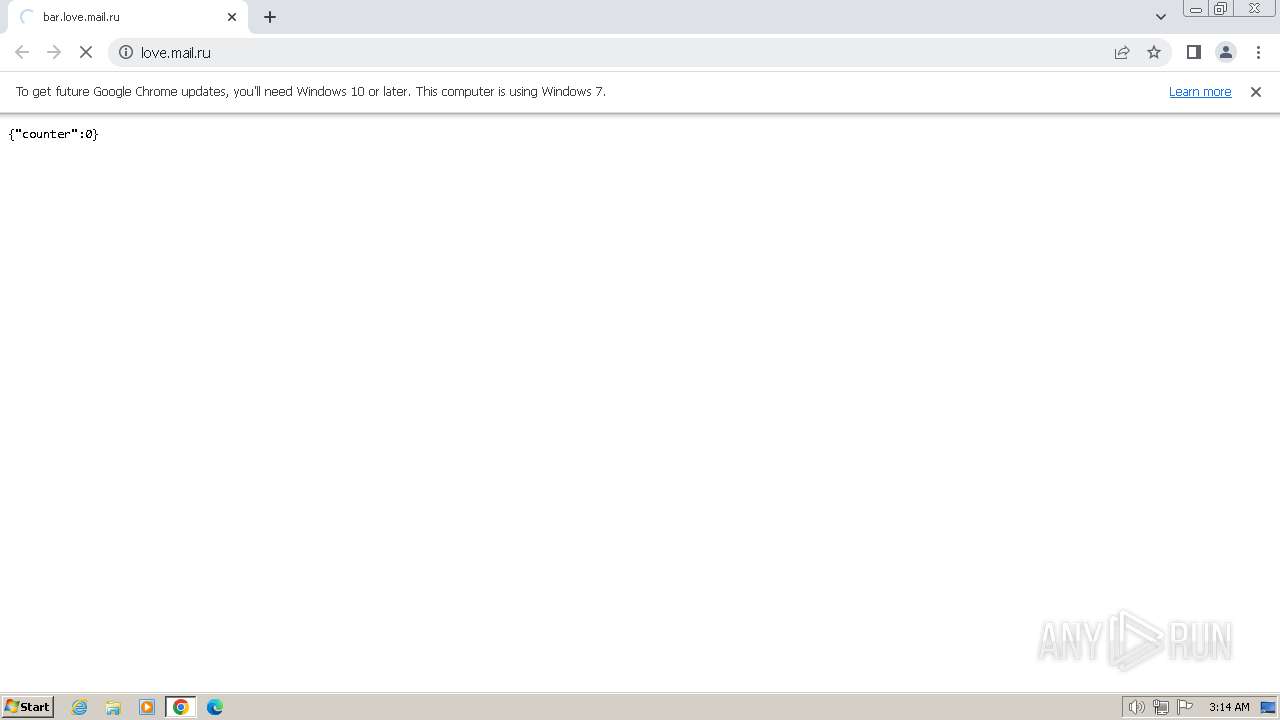Open the Chrome profile menu
Image resolution: width=1280 pixels, height=720 pixels.
1225,52
